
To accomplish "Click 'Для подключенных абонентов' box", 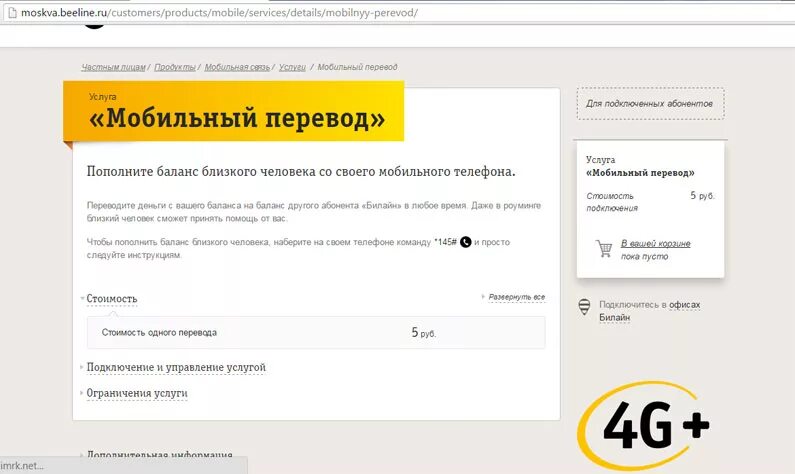I will [651, 103].
